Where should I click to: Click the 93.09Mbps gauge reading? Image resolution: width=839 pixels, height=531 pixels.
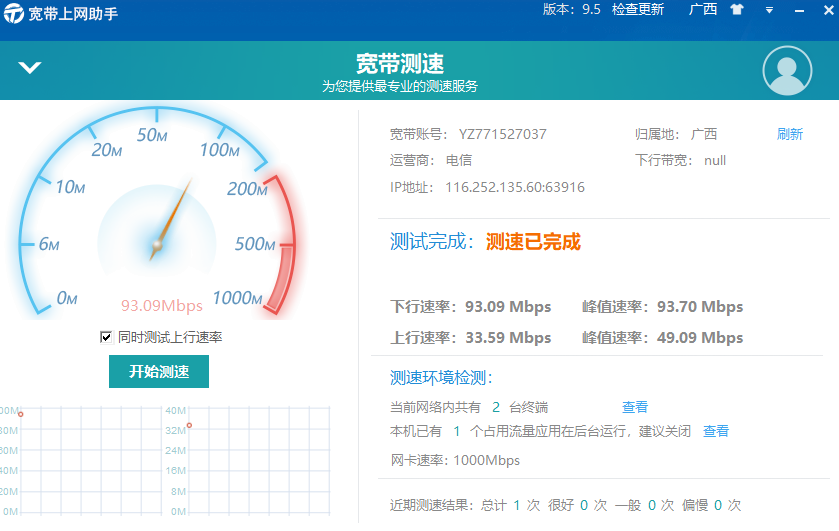(x=162, y=305)
